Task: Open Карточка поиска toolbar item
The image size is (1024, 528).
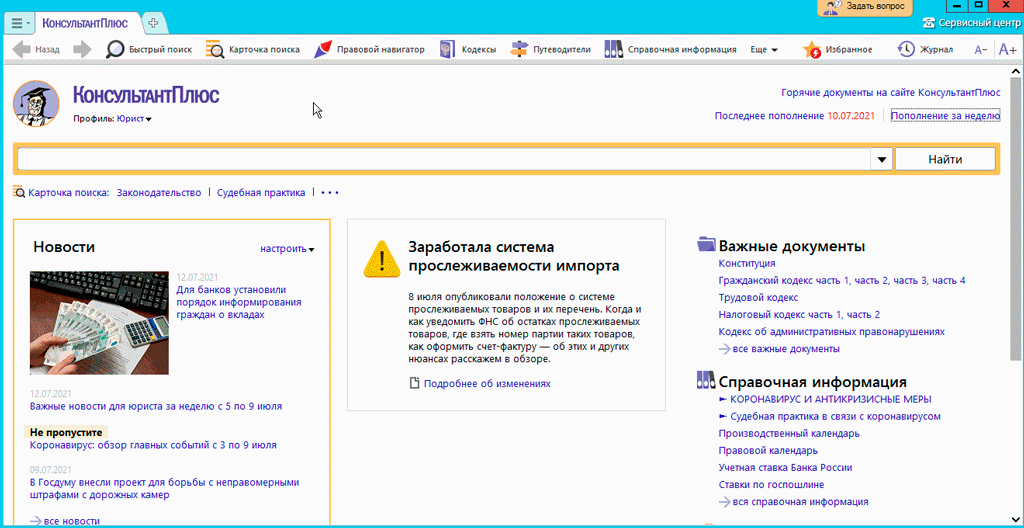Action: pyautogui.click(x=253, y=49)
